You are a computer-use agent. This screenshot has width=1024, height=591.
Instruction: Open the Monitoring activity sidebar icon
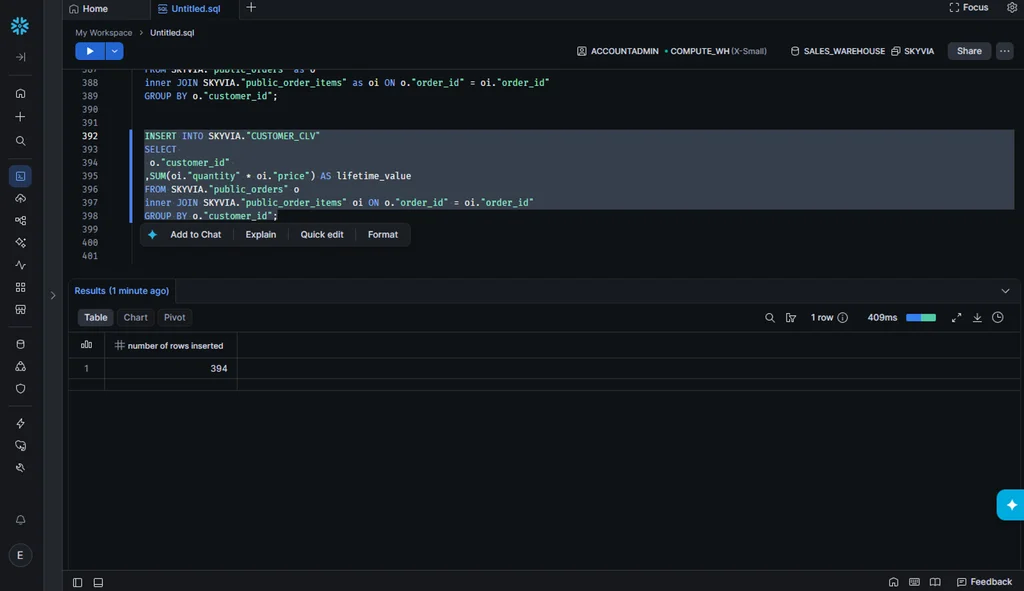coord(20,265)
